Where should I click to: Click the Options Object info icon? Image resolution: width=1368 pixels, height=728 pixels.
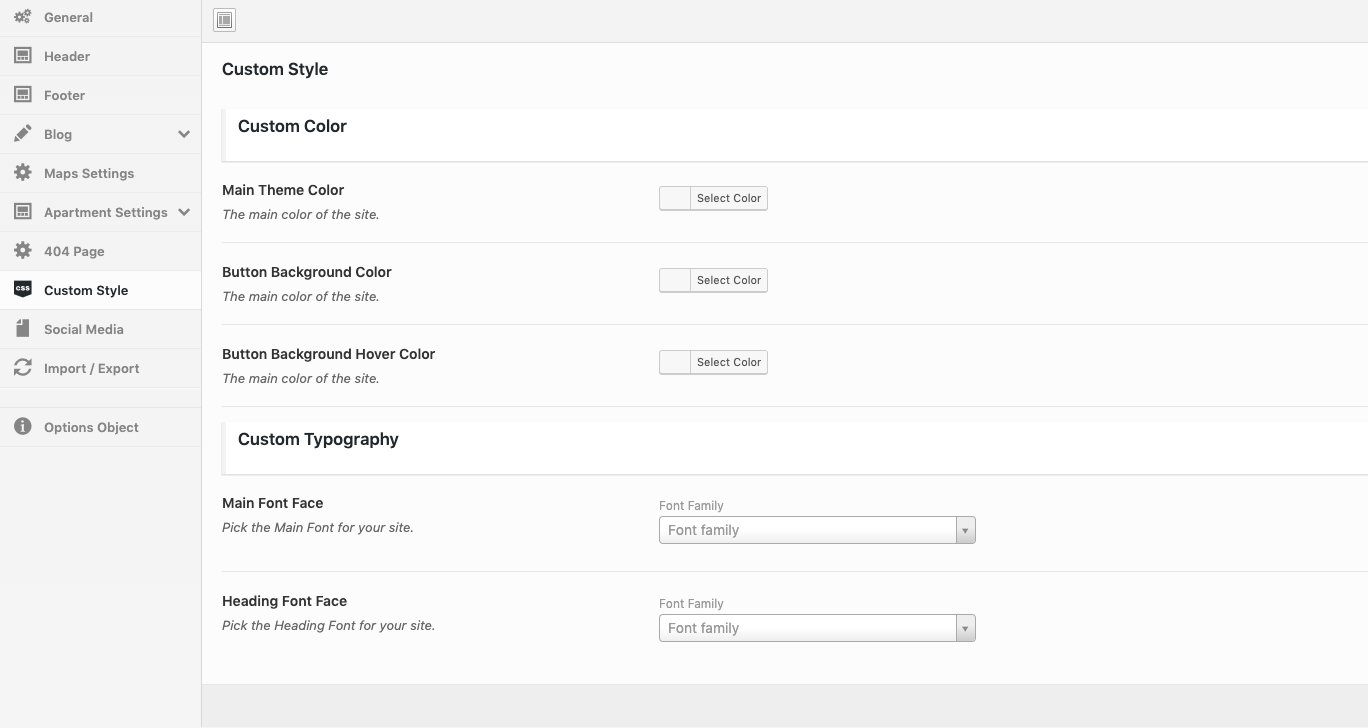(x=22, y=427)
